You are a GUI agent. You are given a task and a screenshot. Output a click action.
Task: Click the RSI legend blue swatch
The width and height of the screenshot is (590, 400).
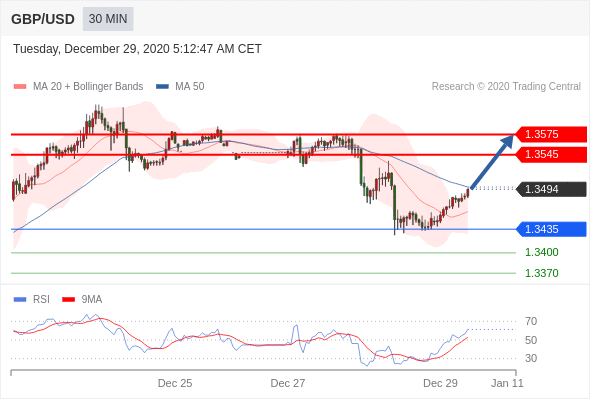coord(20,300)
